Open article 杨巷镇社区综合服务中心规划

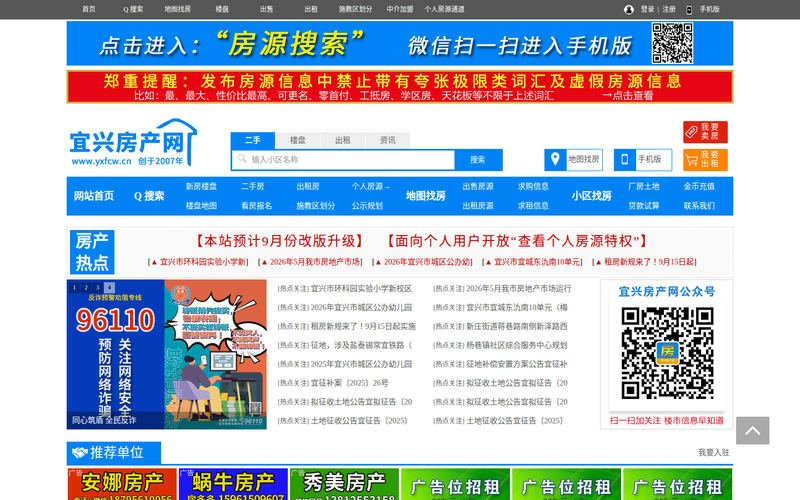pos(517,345)
